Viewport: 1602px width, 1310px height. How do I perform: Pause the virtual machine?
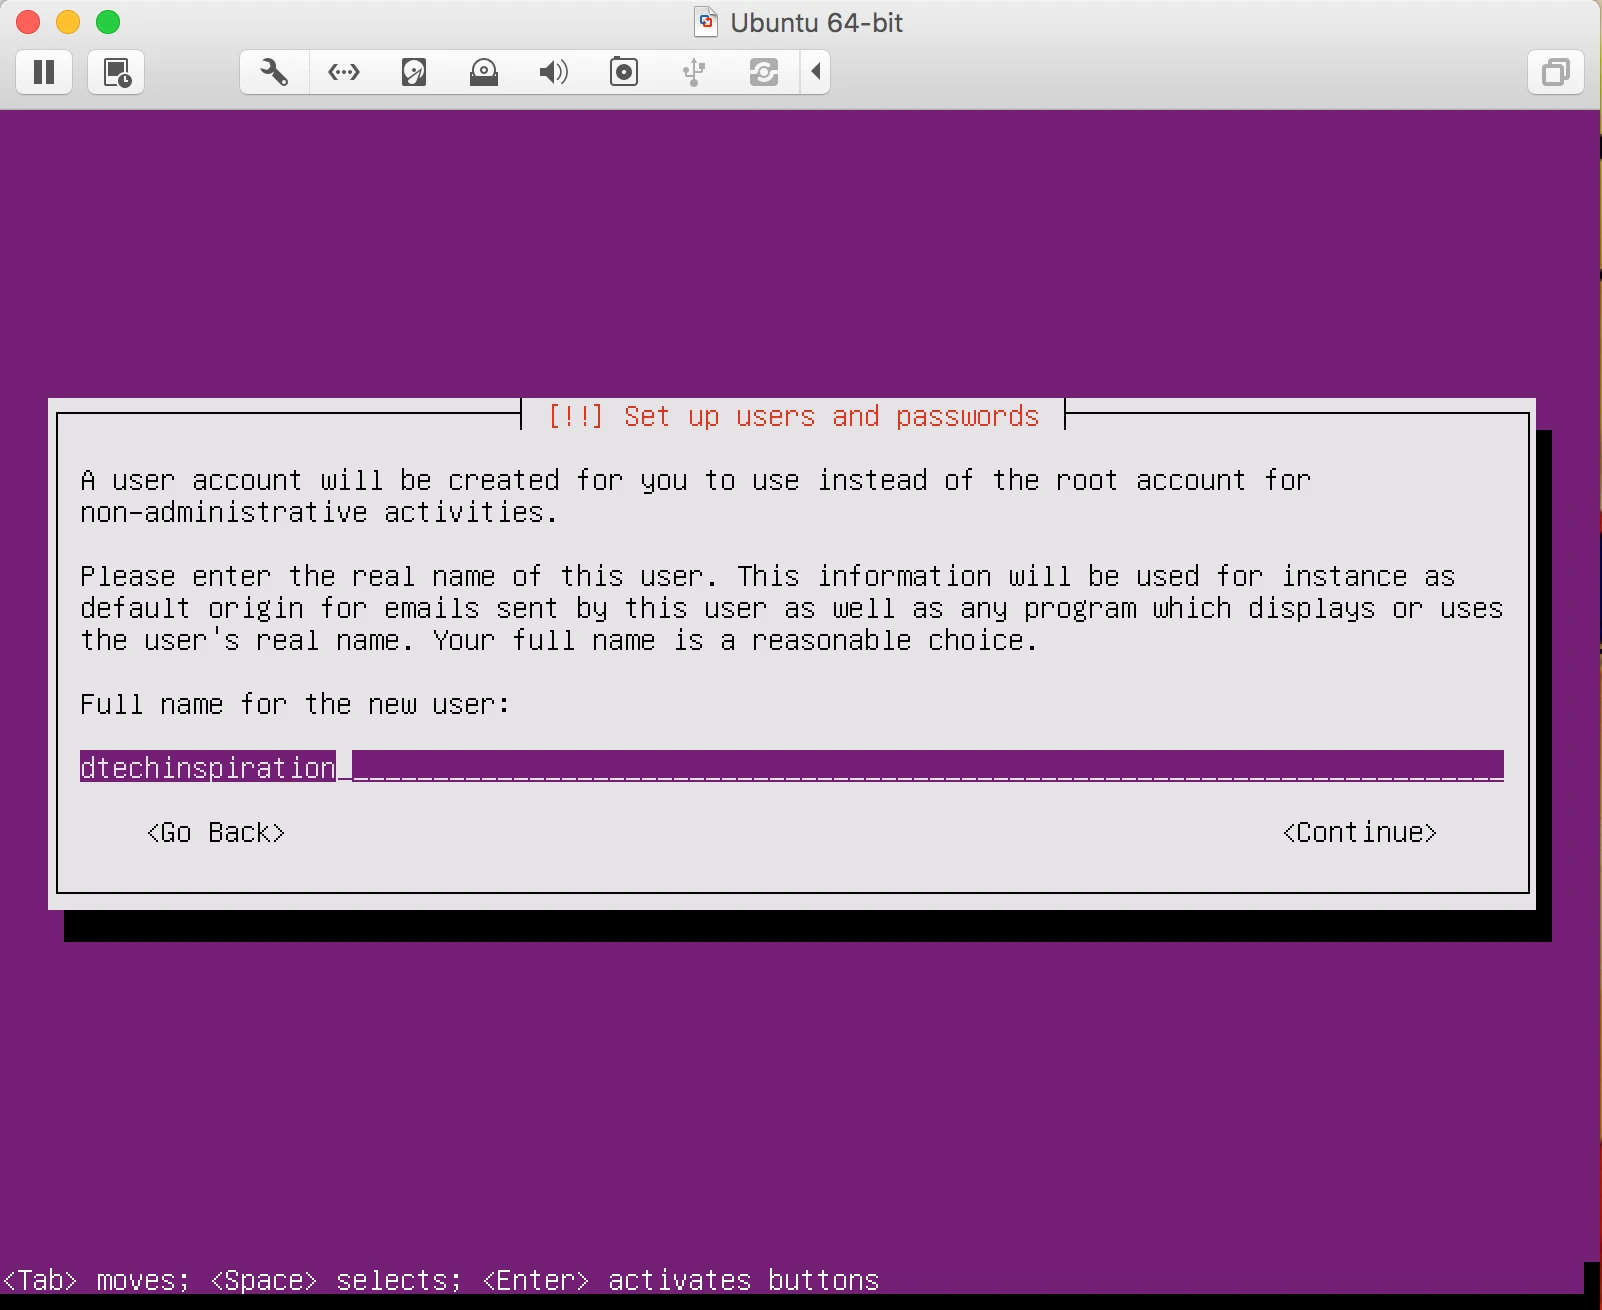coord(44,72)
